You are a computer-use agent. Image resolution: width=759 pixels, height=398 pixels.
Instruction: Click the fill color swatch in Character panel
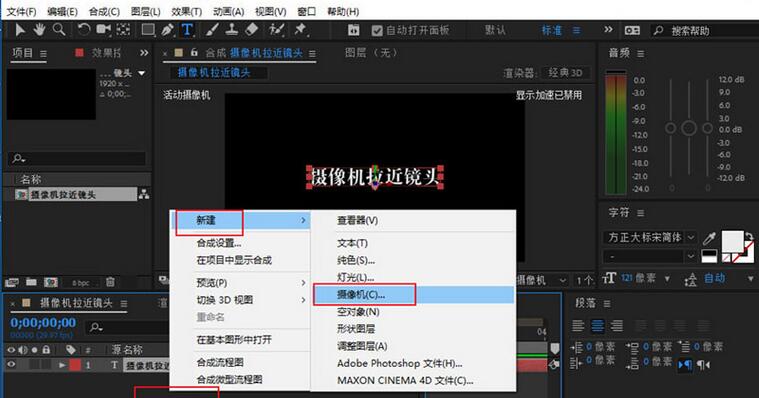pyautogui.click(x=733, y=241)
